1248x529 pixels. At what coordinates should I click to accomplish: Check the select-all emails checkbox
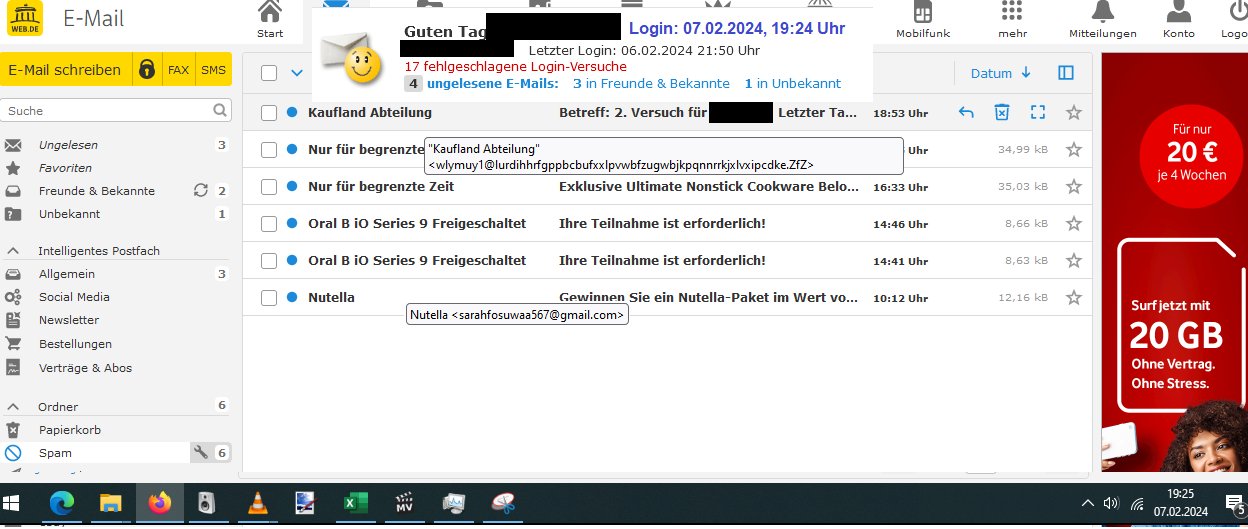269,72
